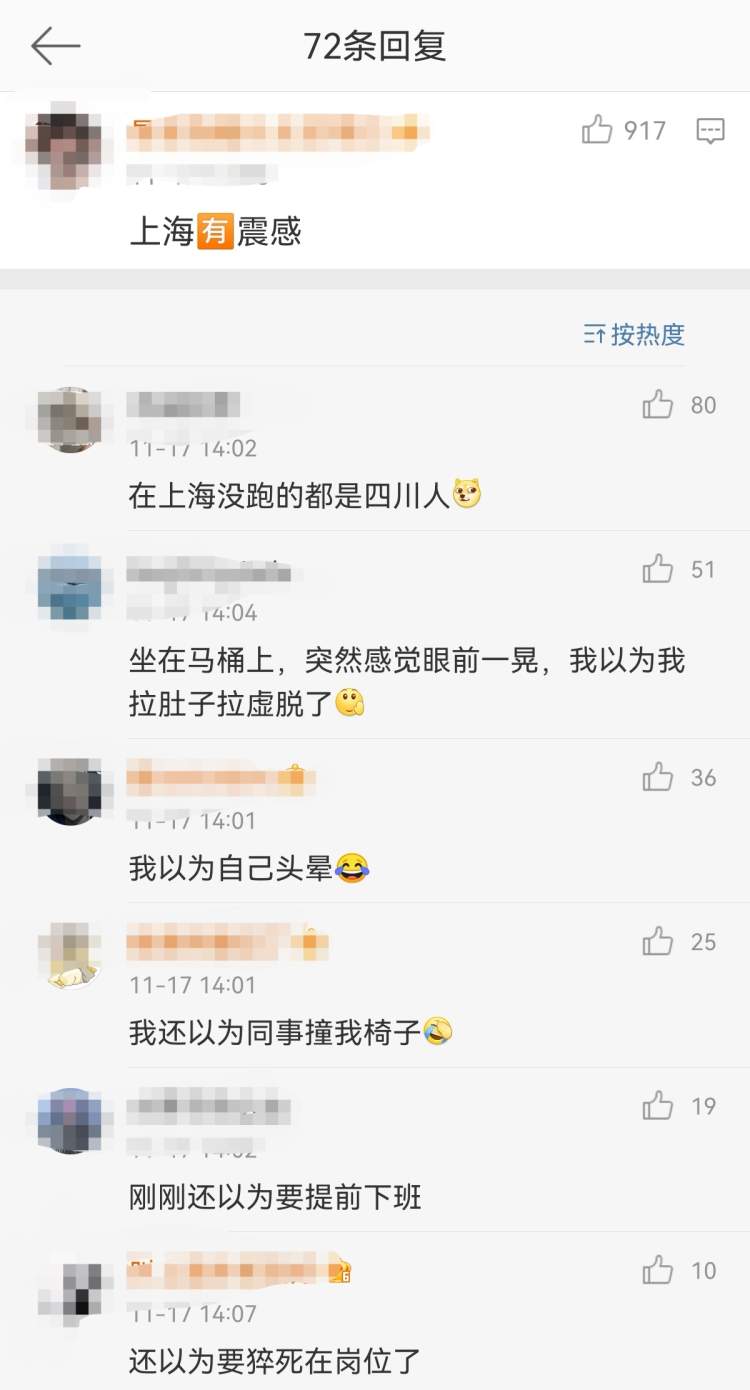Open avatar of the 头晕 commenter
The height and width of the screenshot is (1390, 750).
click(x=69, y=792)
